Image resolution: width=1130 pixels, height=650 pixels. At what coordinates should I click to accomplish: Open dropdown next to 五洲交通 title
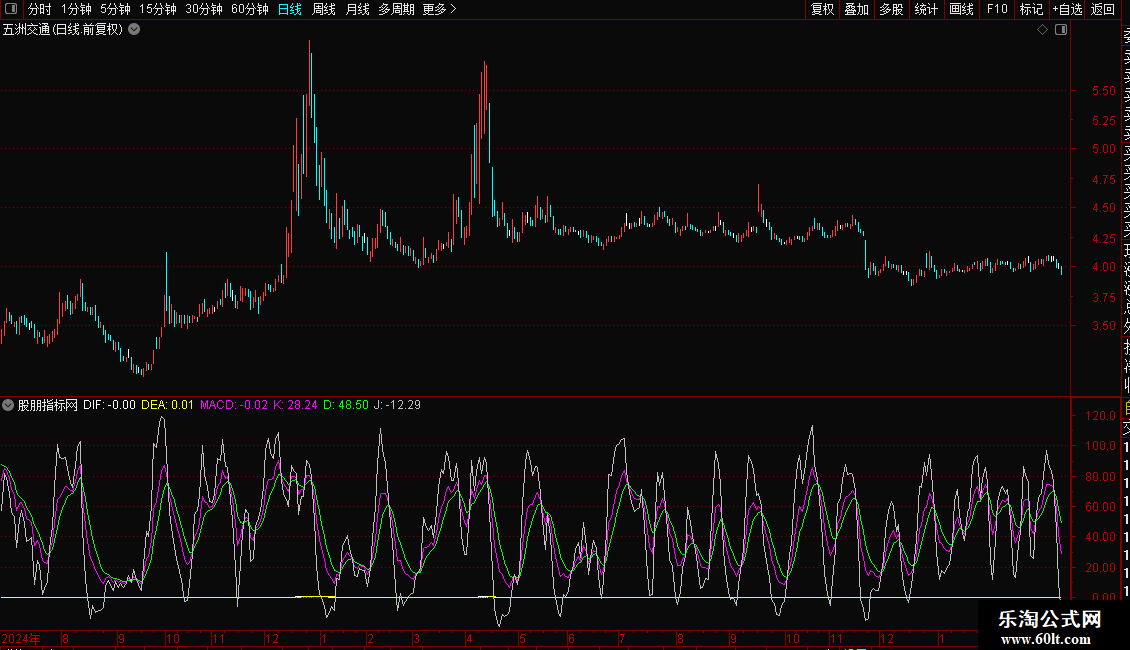[x=134, y=30]
